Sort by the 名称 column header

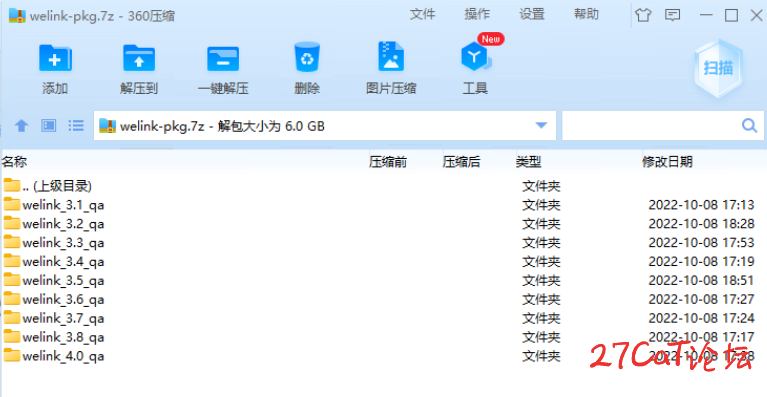(14, 162)
